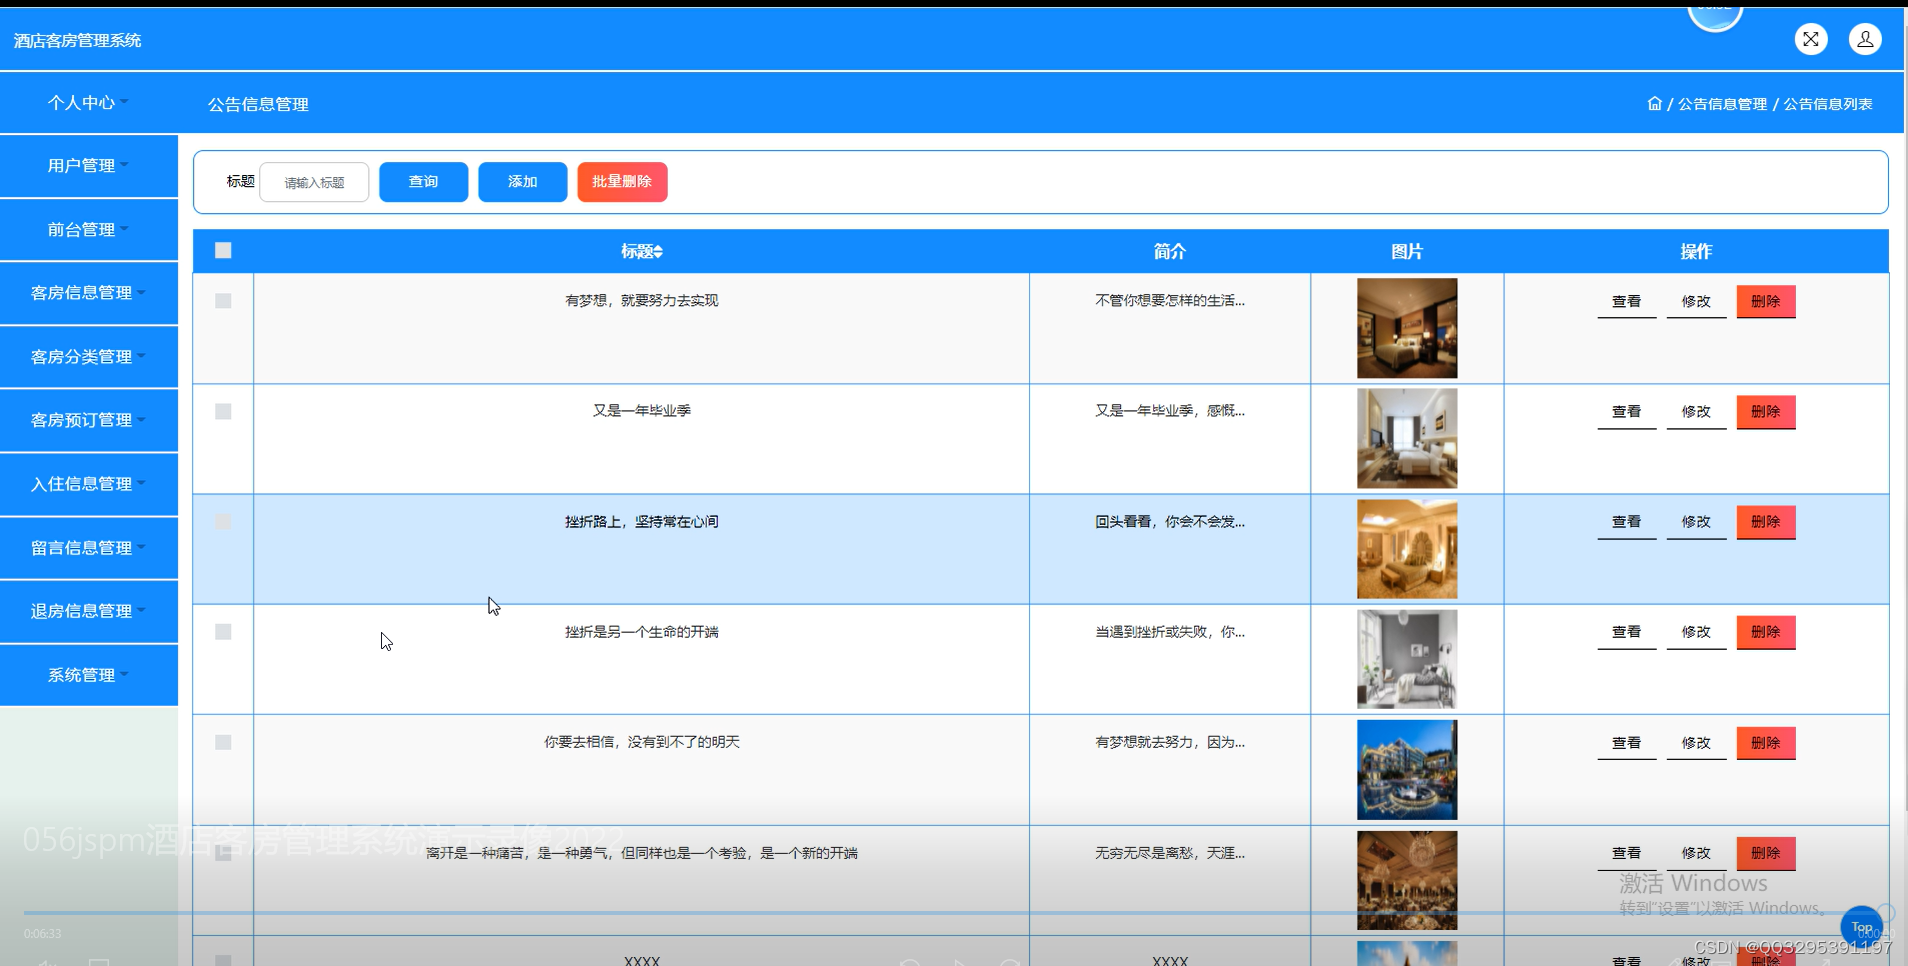
Task: Edit the 离开是一种痛苦 announcement row
Action: [1696, 853]
